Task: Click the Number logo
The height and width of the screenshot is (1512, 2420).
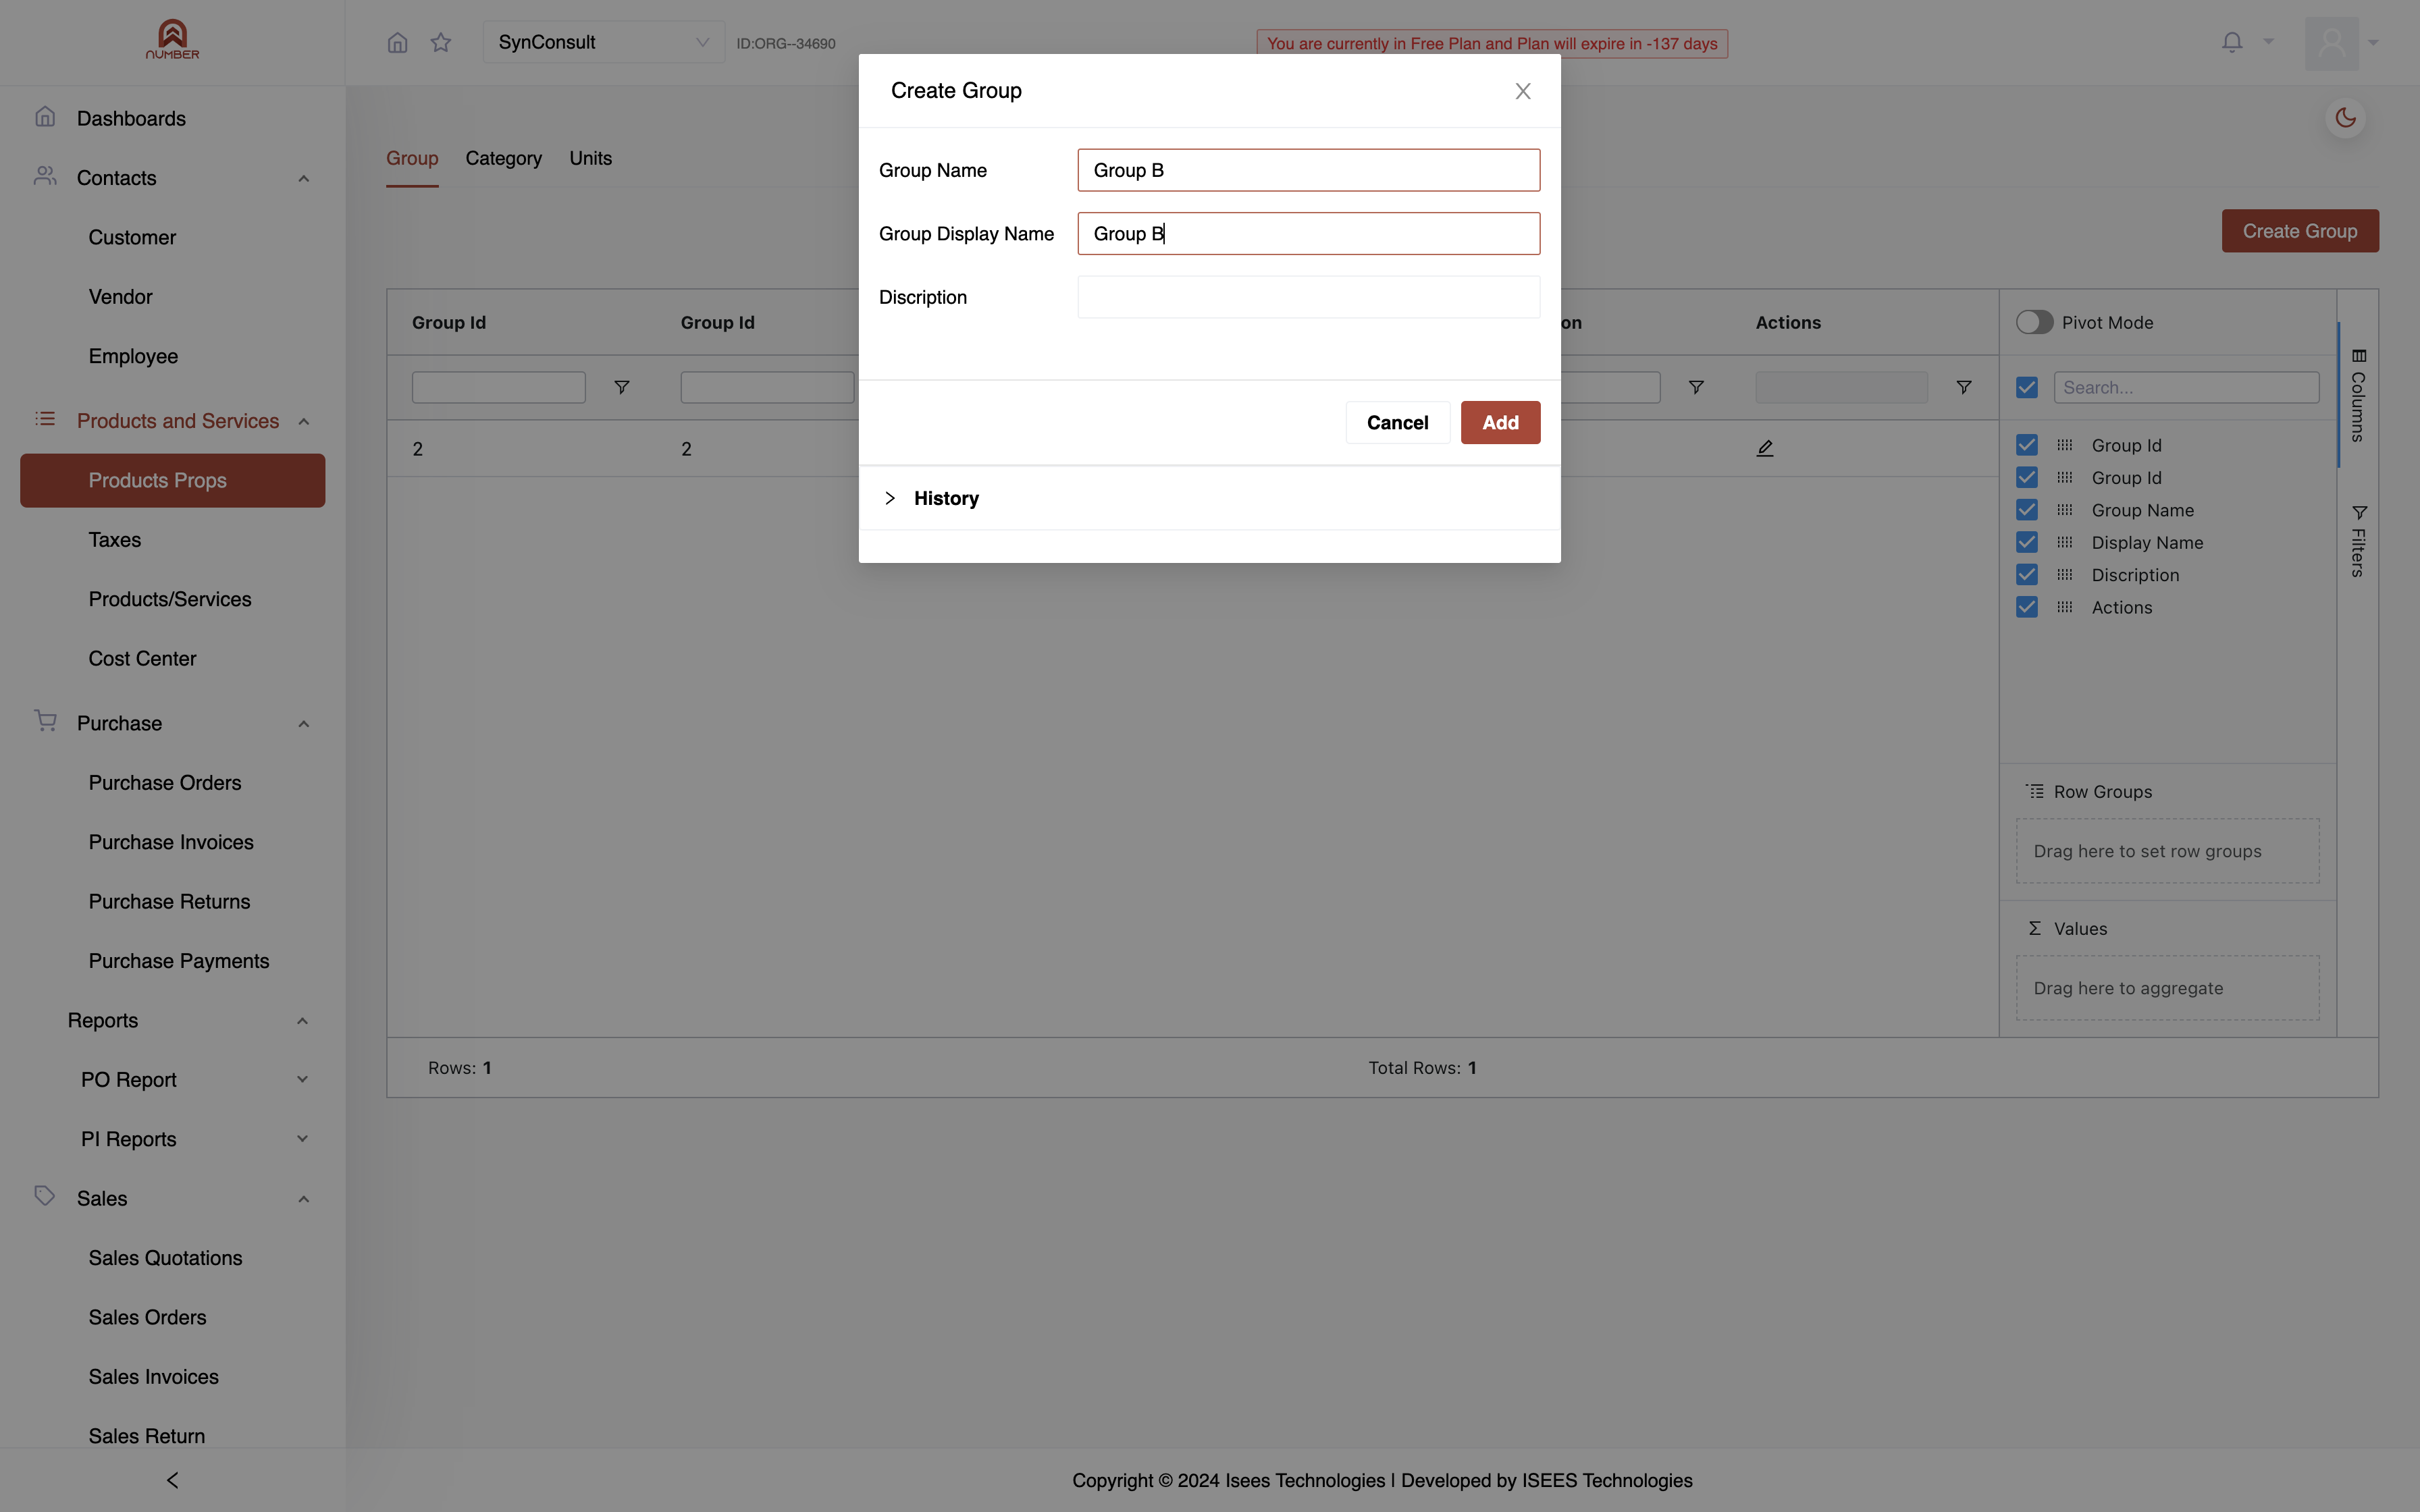Action: click(172, 40)
